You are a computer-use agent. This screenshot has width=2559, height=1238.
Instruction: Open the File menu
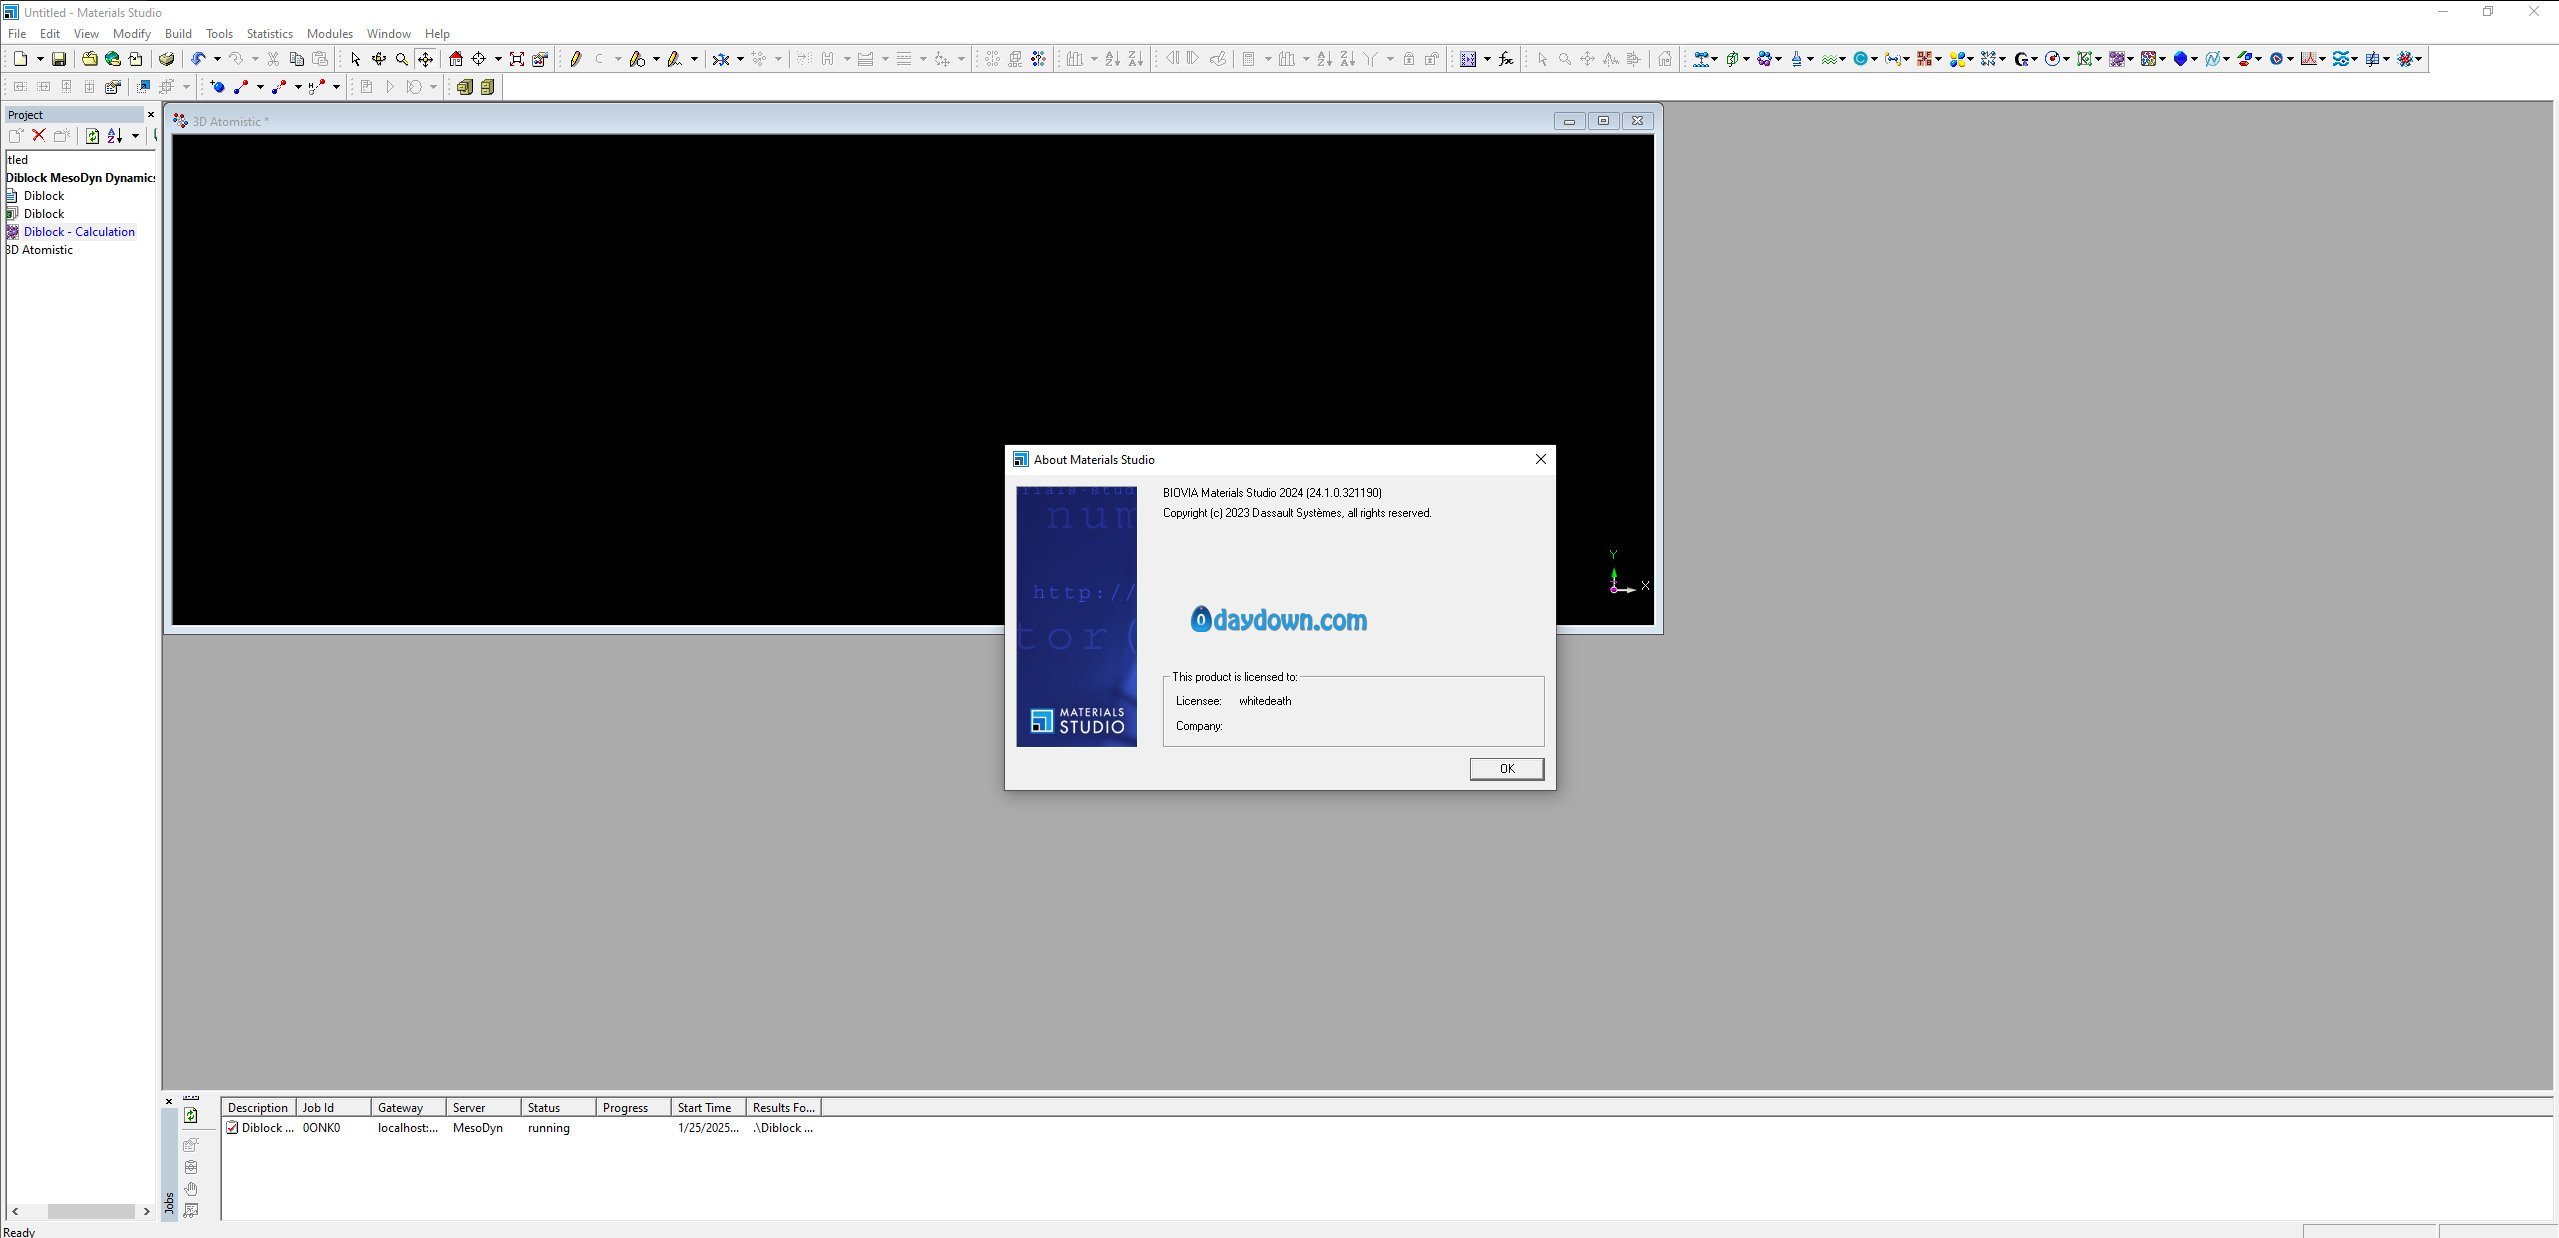click(17, 33)
